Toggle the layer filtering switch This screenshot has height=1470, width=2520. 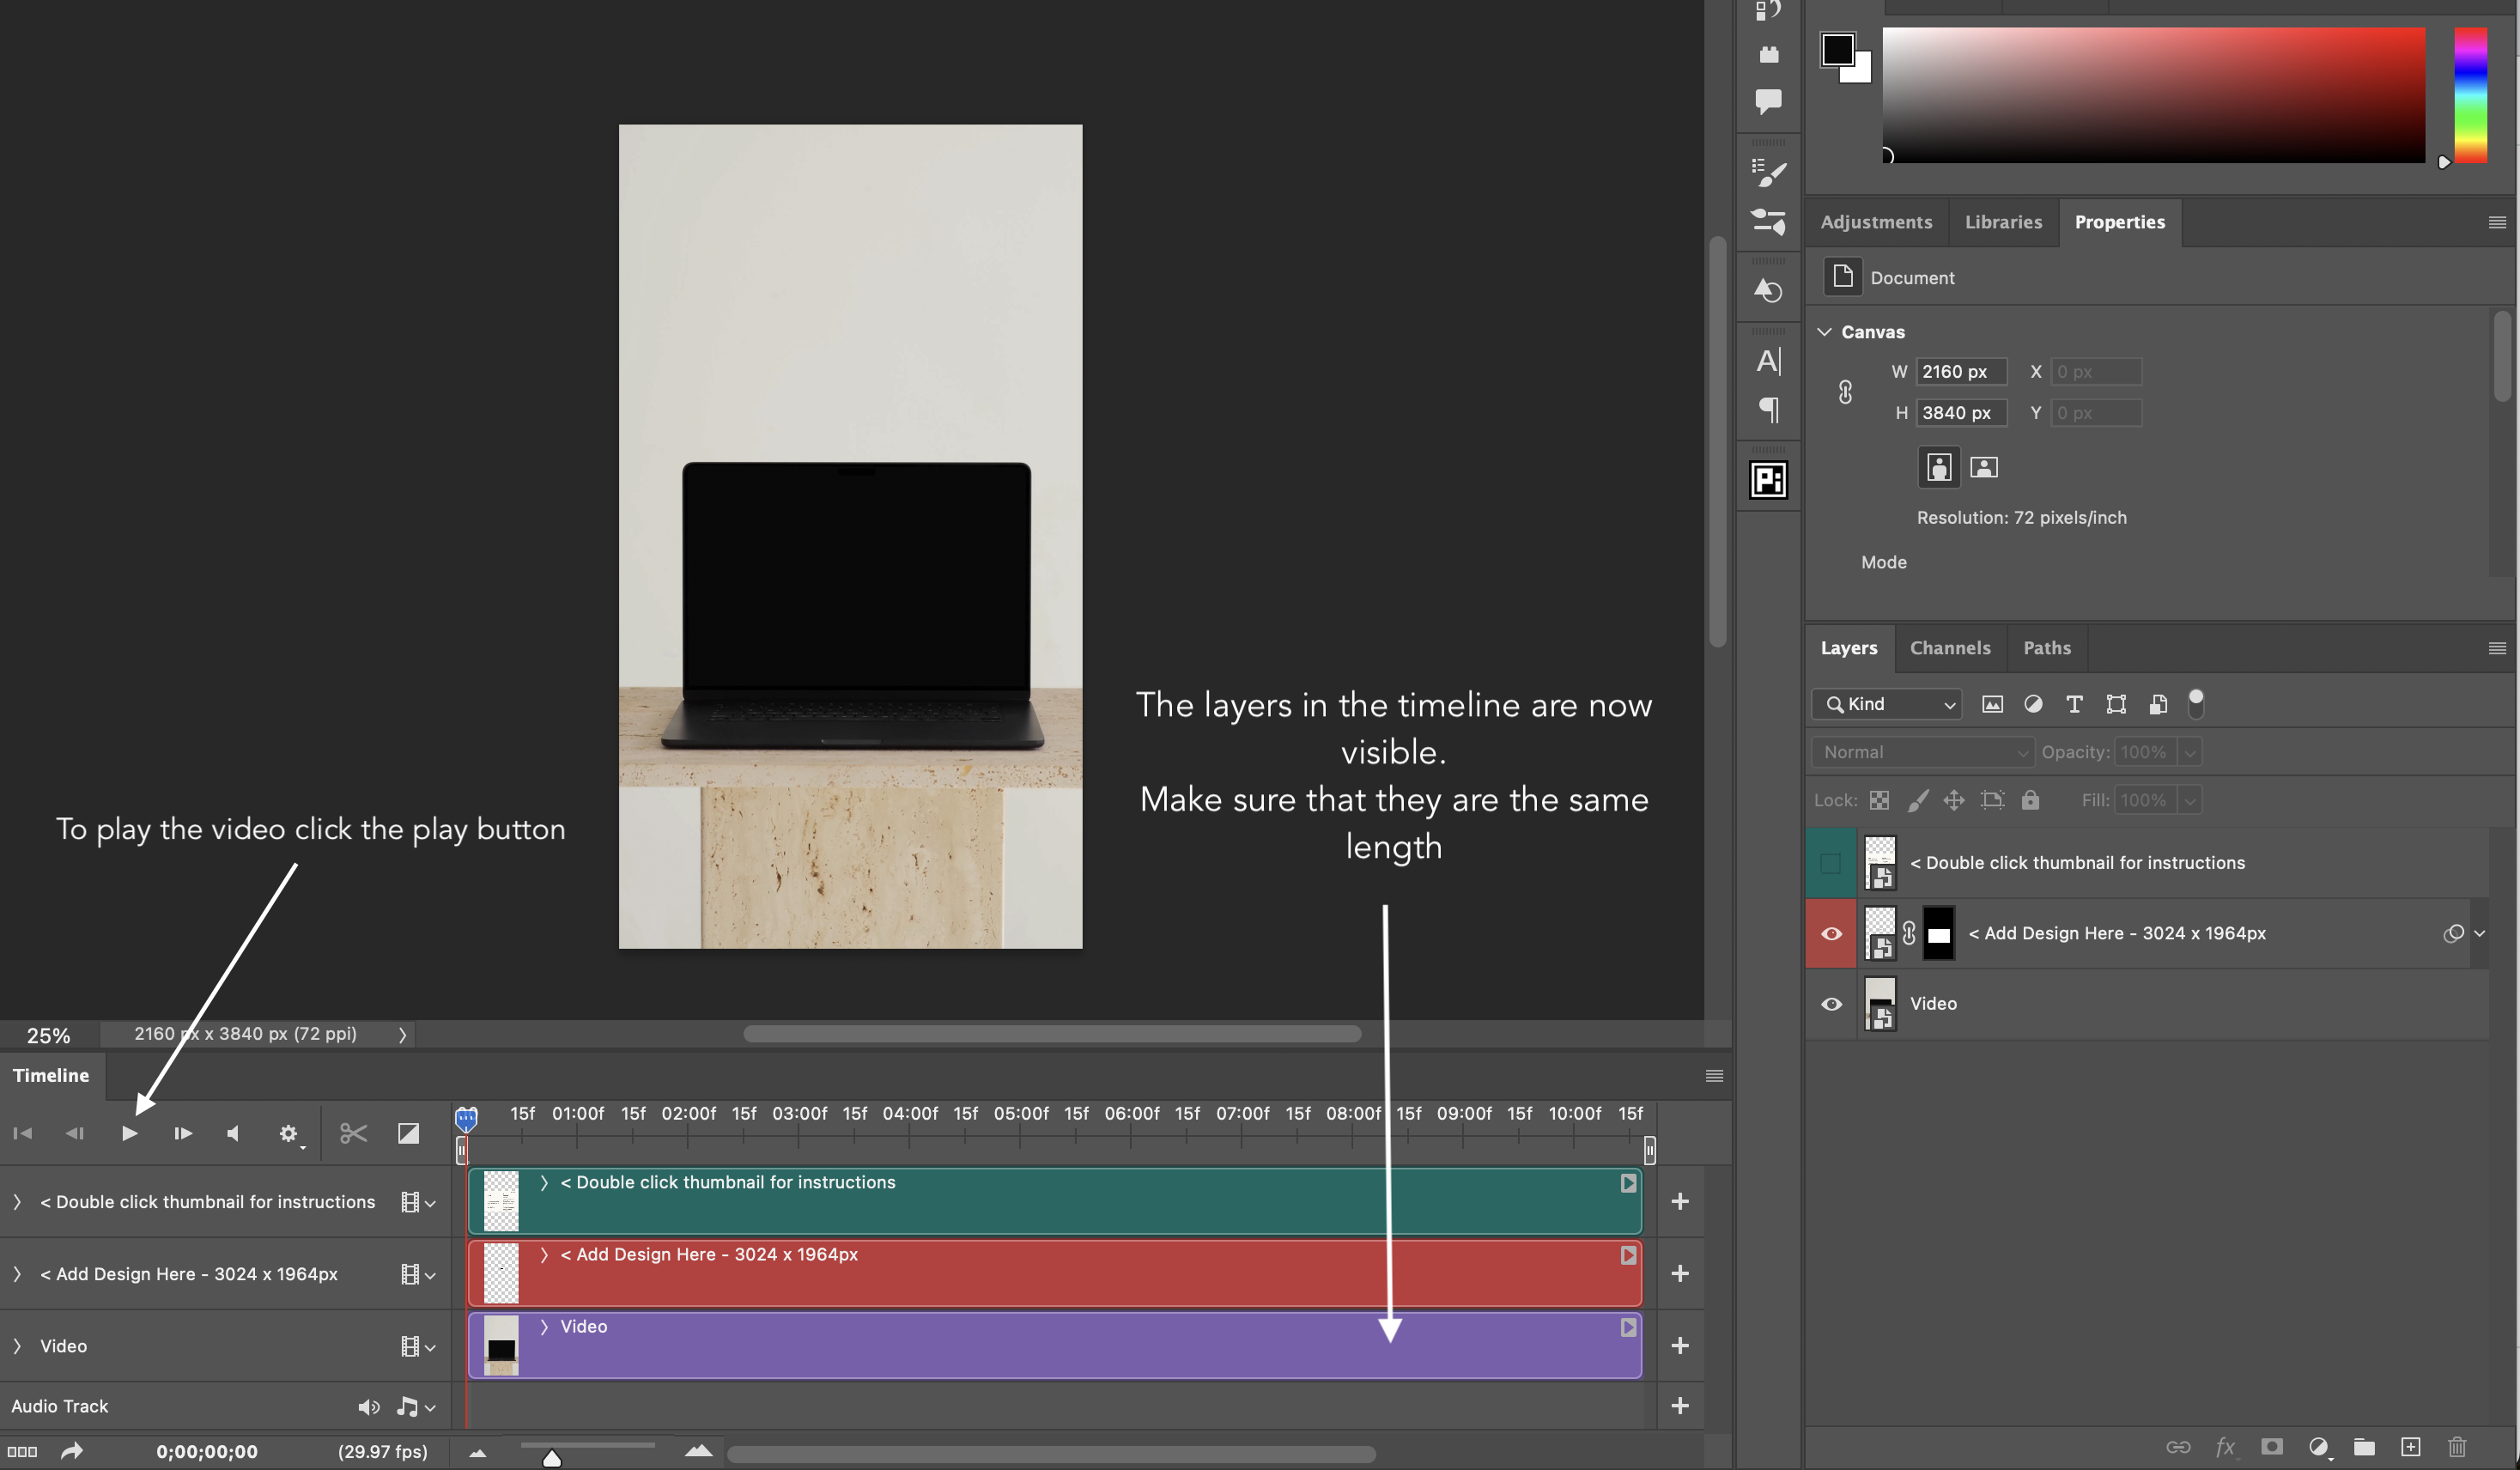2196,704
